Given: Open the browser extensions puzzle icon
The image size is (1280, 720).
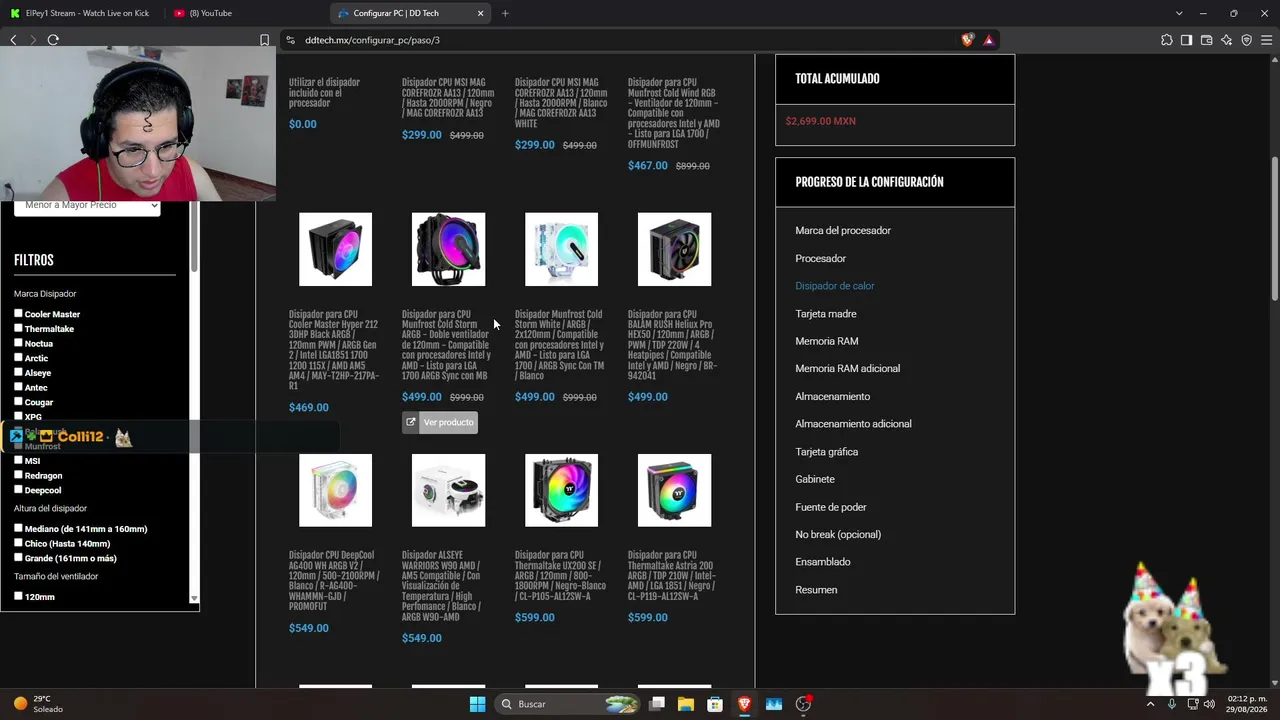Looking at the screenshot, I should (x=1167, y=40).
